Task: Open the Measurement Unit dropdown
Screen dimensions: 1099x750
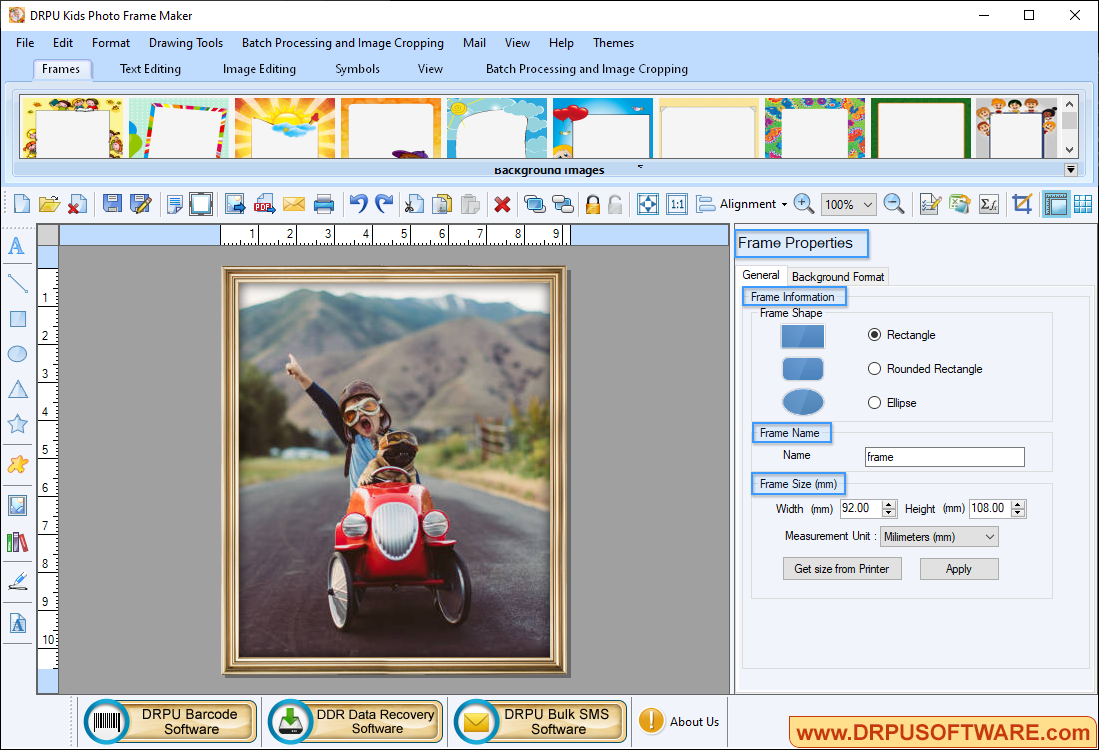Action: click(938, 536)
